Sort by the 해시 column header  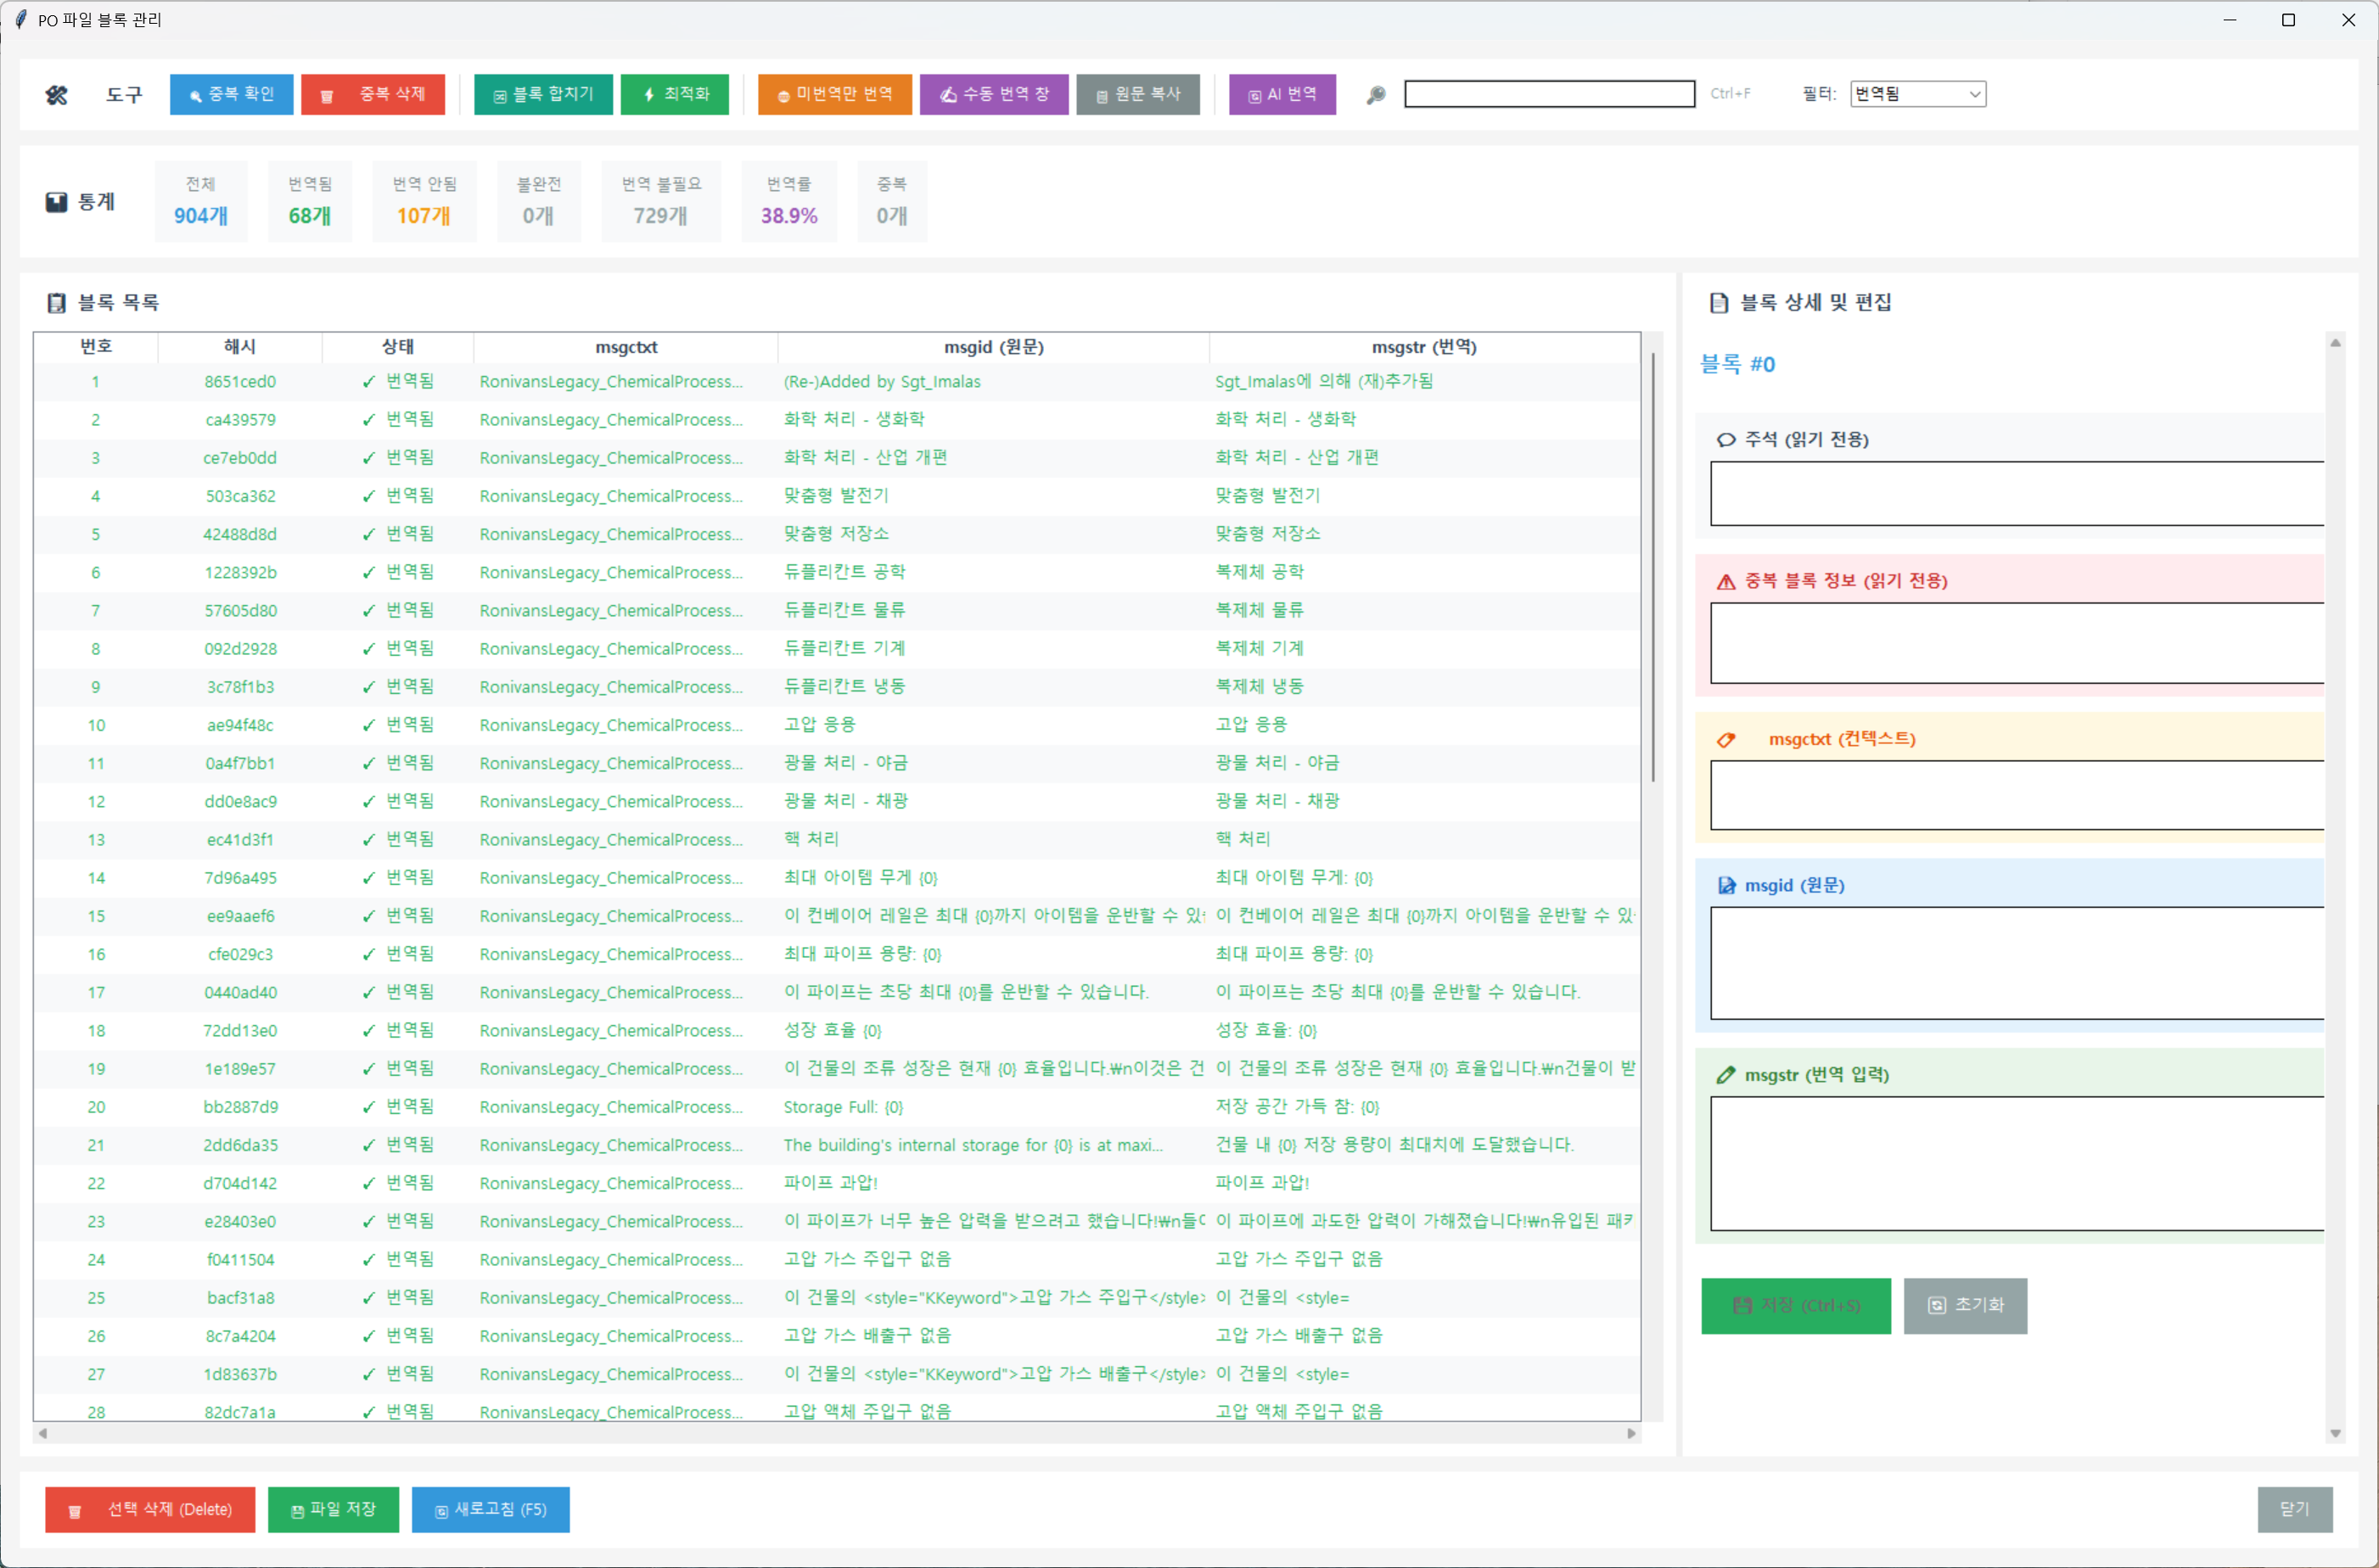click(x=239, y=347)
